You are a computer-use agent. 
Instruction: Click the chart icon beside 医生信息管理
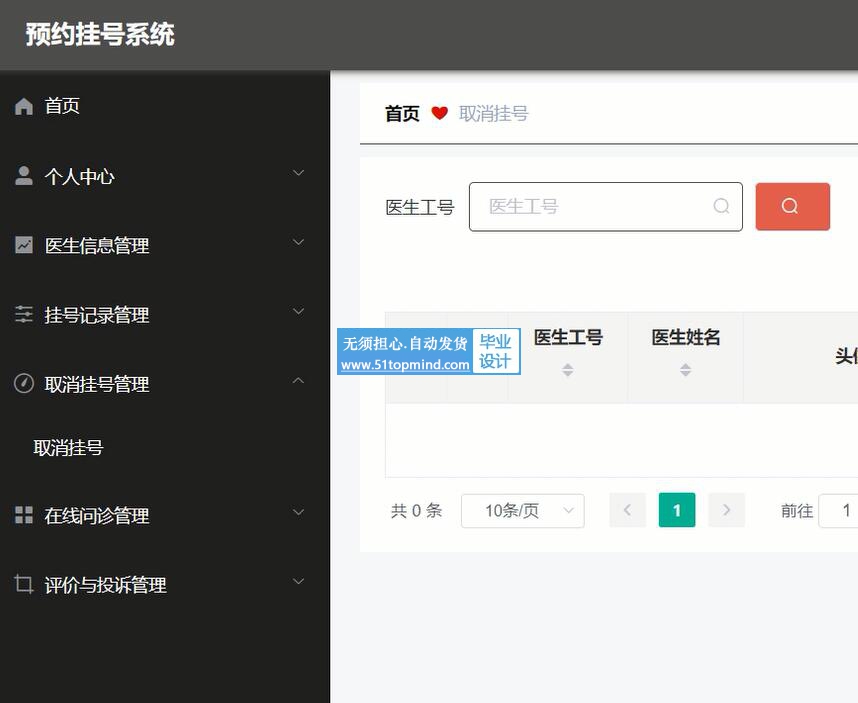24,245
